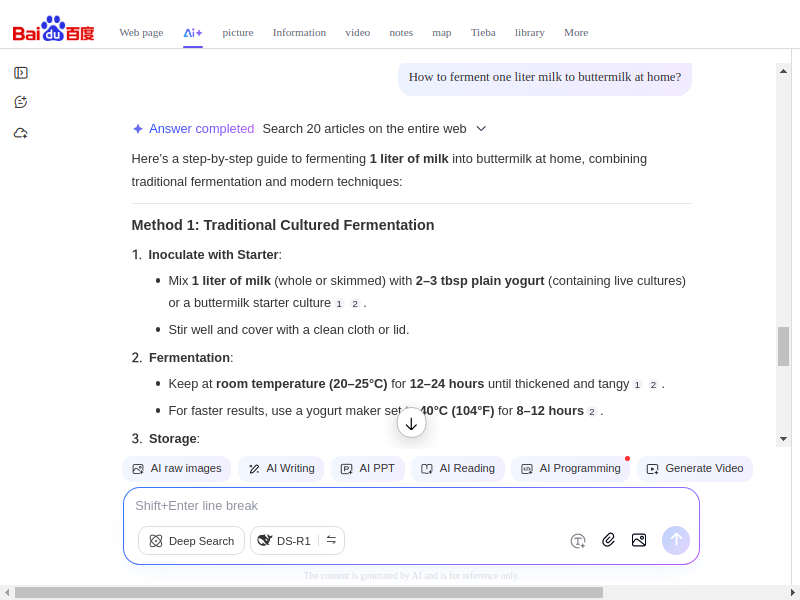Focus the Shift+Enter line break input
This screenshot has width=800, height=600.
pos(410,506)
